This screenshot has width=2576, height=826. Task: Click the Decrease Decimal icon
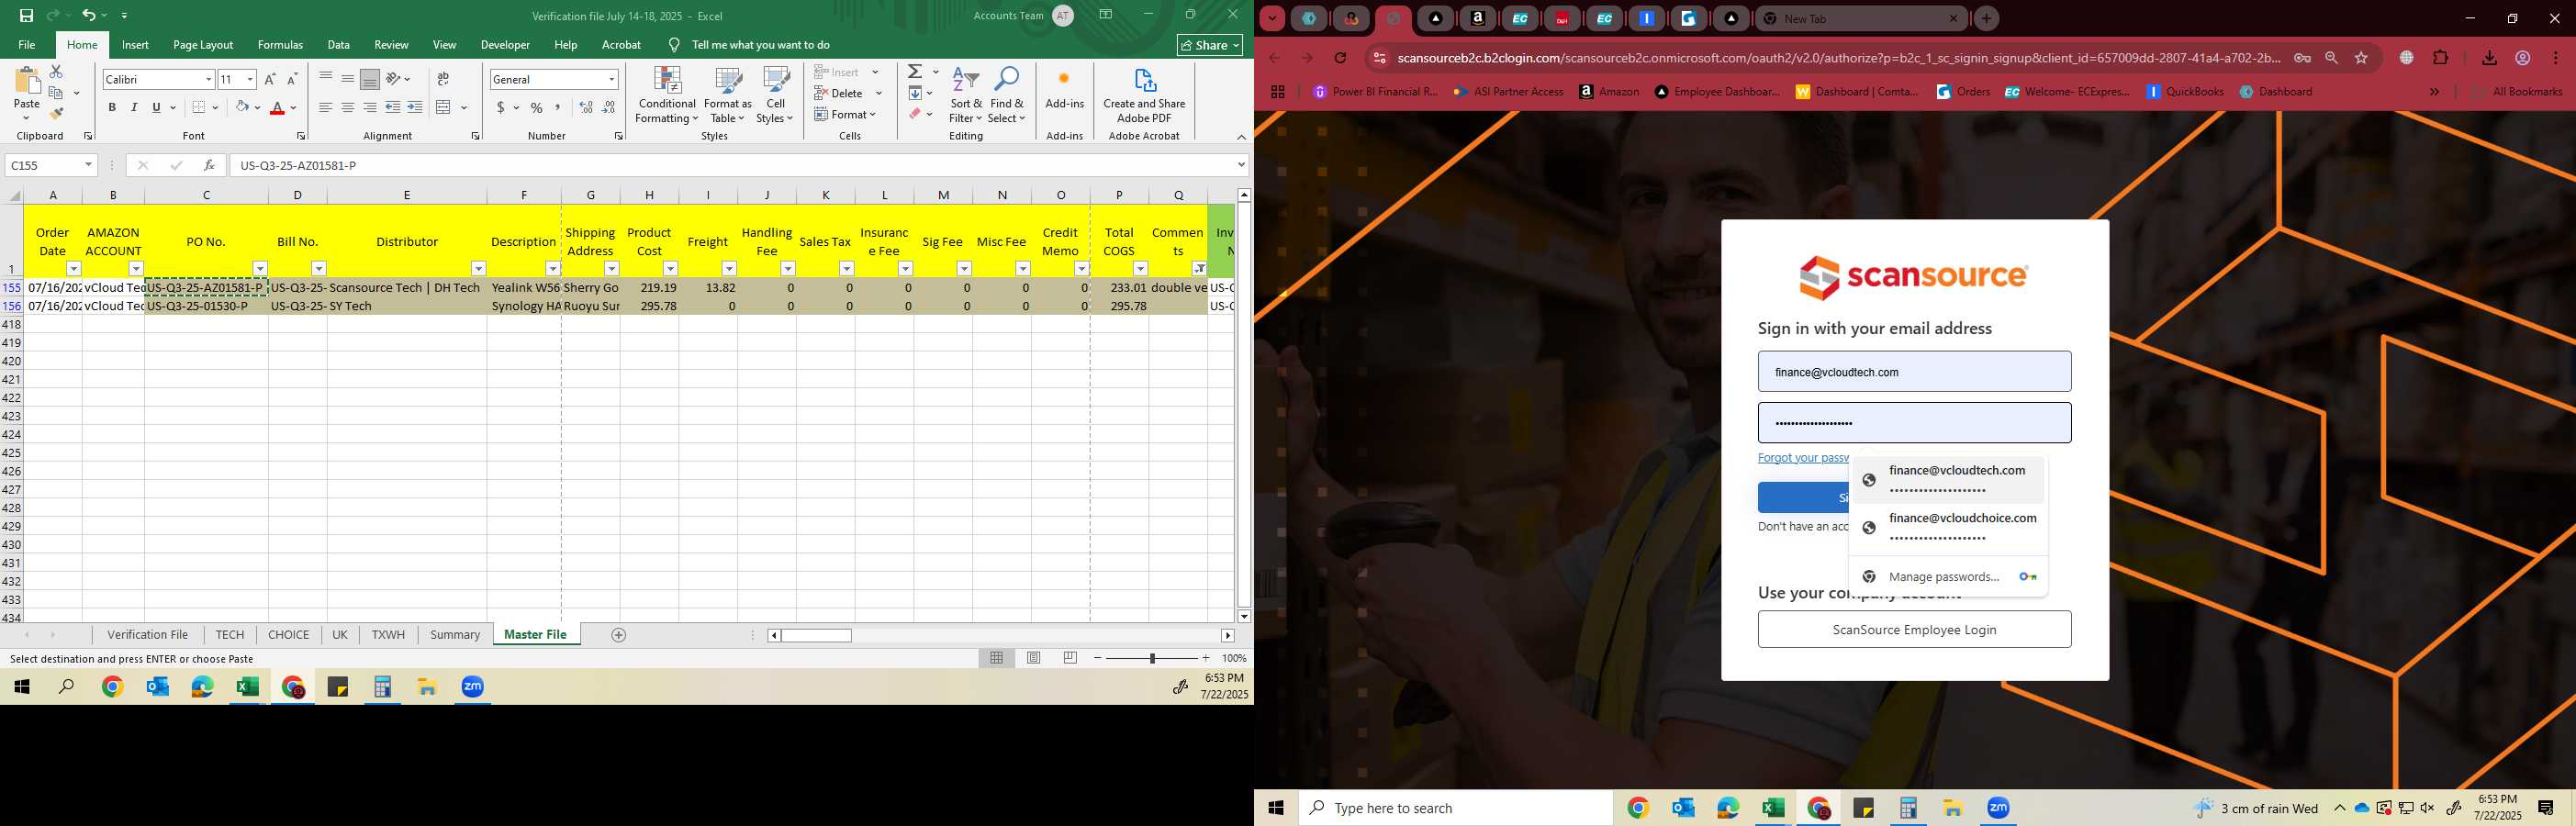coord(609,107)
